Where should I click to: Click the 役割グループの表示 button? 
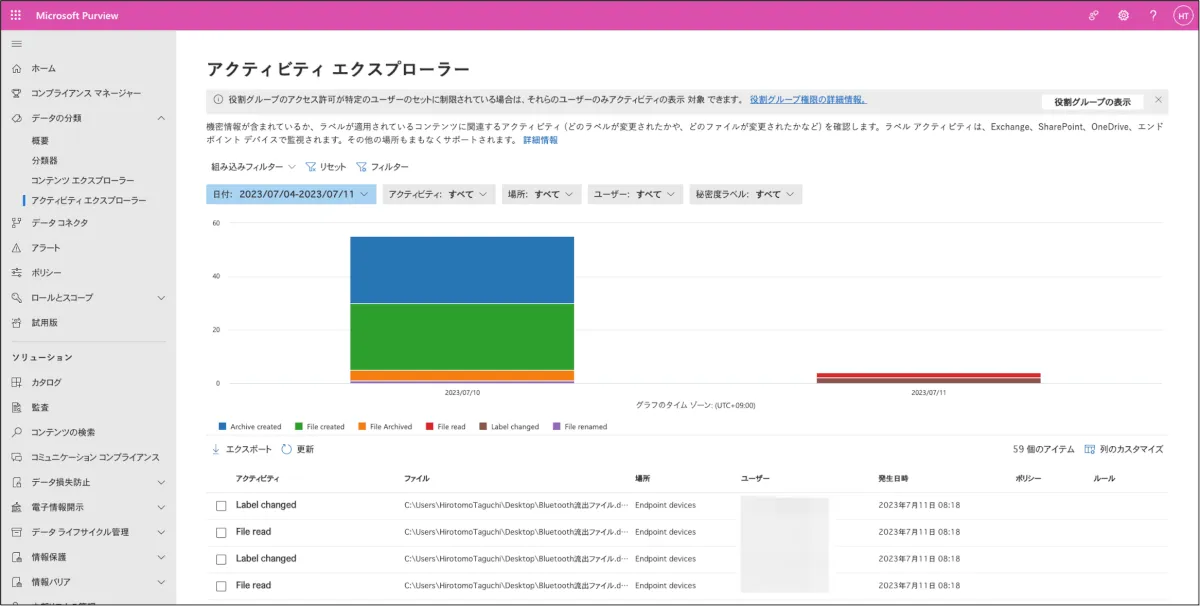(1092, 102)
